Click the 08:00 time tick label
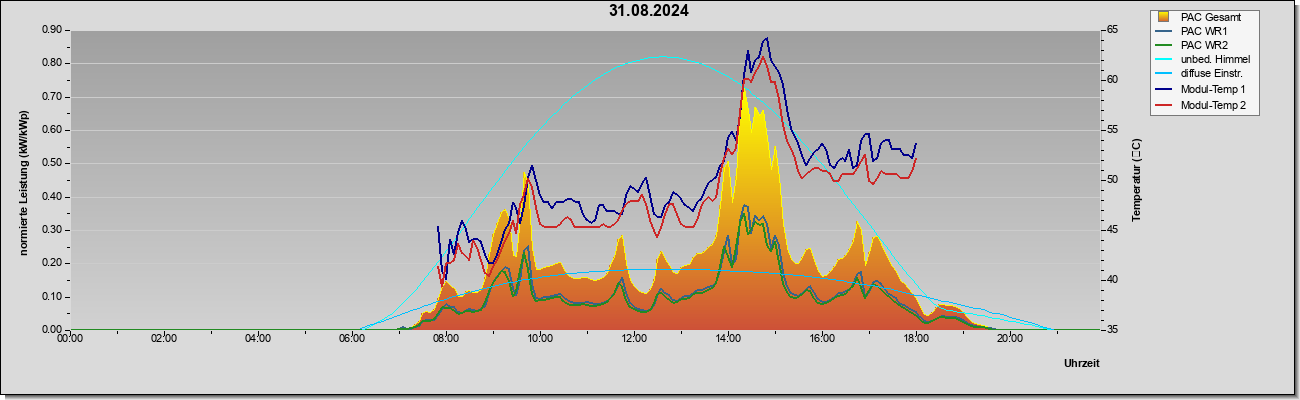The width and height of the screenshot is (1300, 400). coord(446,340)
